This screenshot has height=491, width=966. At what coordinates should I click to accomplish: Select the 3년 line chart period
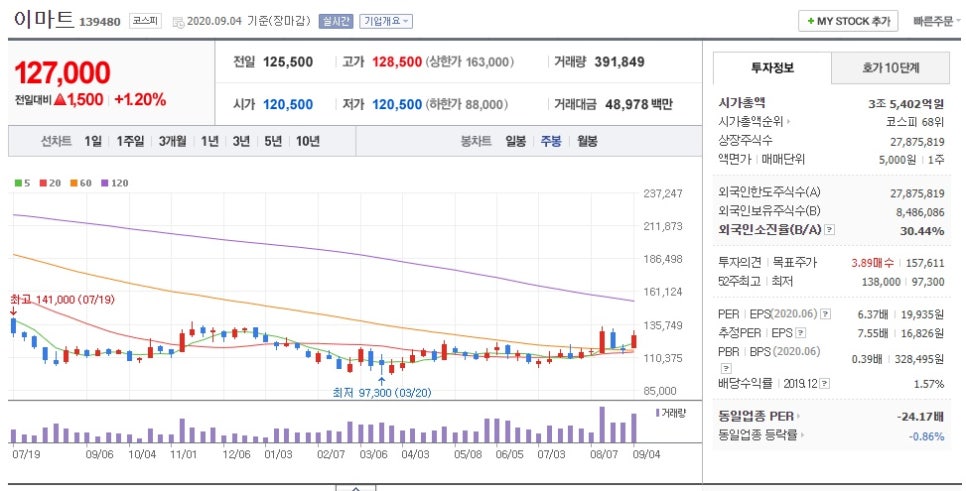[241, 141]
